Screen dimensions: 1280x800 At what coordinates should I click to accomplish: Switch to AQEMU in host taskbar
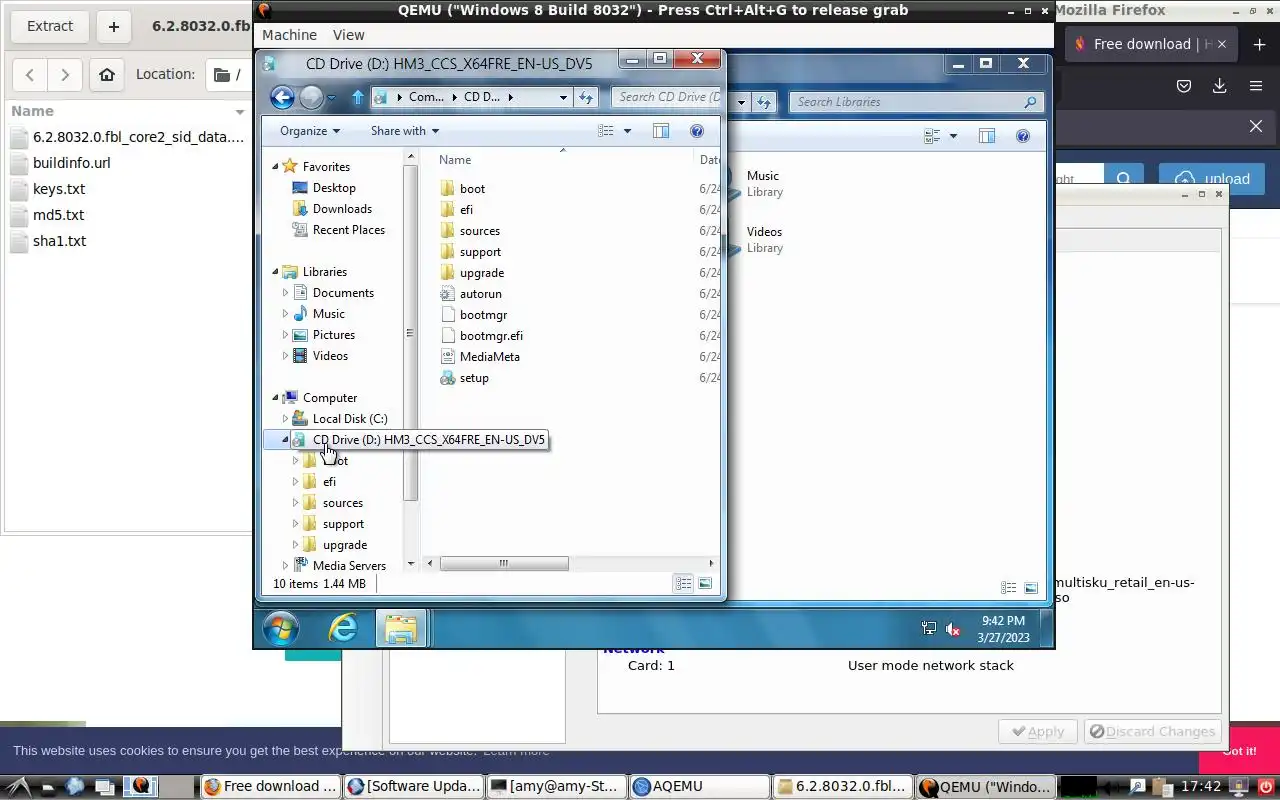699,786
